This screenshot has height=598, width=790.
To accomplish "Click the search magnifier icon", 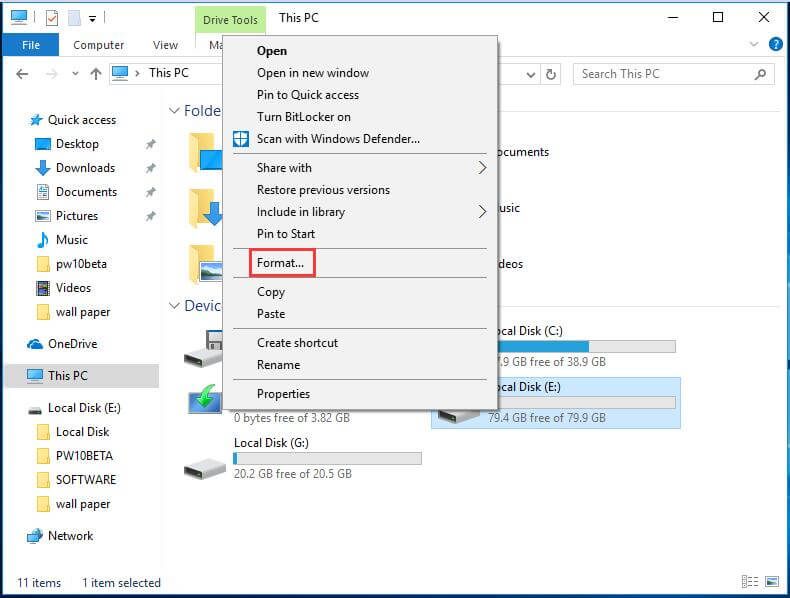I will (760, 75).
